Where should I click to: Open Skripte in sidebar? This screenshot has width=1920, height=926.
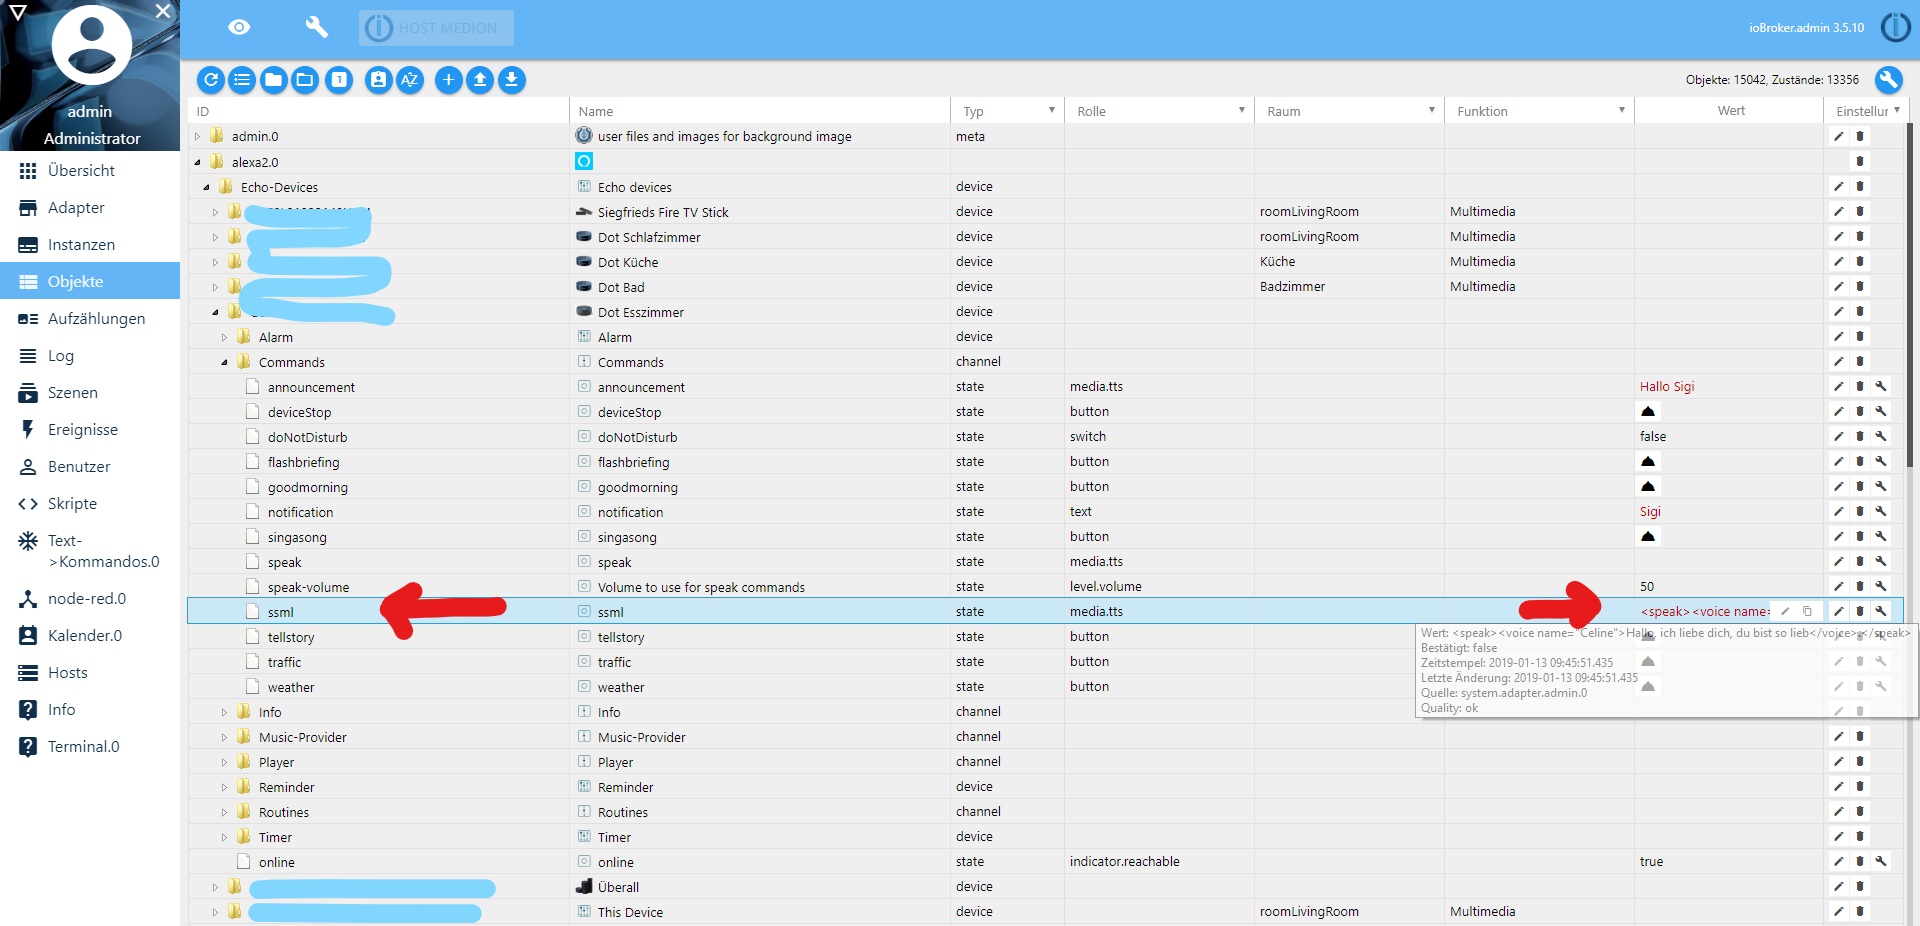point(90,504)
